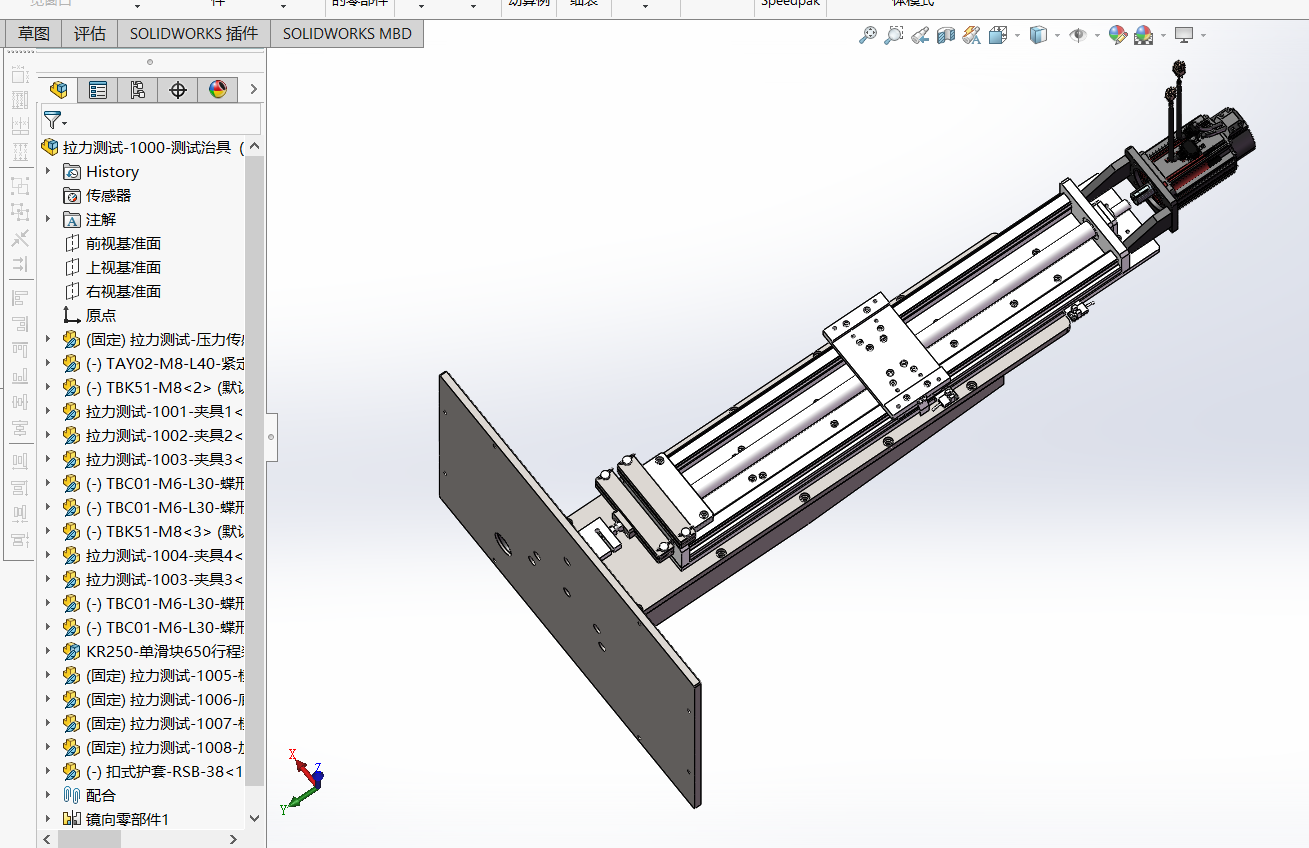Viewport: 1309px width, 848px height.
Task: Expand the 镜向零部件1 feature
Action: (x=48, y=819)
